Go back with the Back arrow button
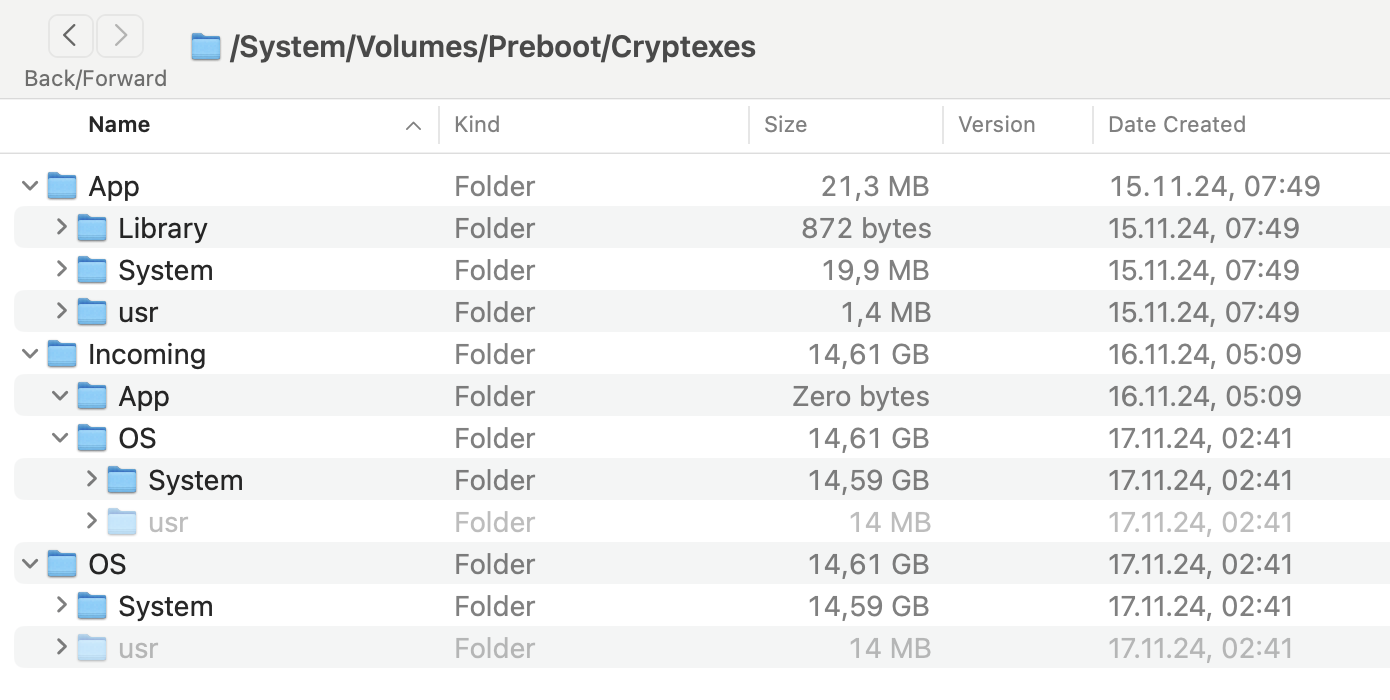Image resolution: width=1390 pixels, height=700 pixels. tap(70, 36)
